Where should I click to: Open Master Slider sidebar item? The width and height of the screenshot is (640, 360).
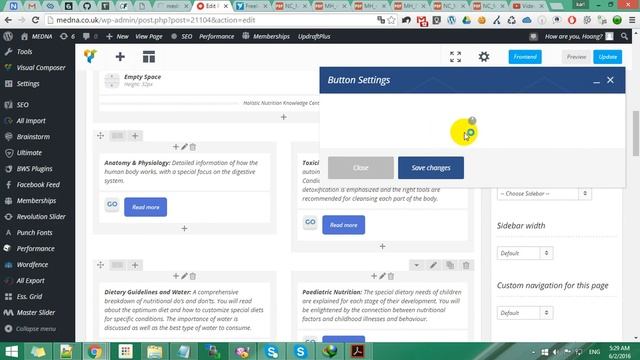(x=36, y=313)
